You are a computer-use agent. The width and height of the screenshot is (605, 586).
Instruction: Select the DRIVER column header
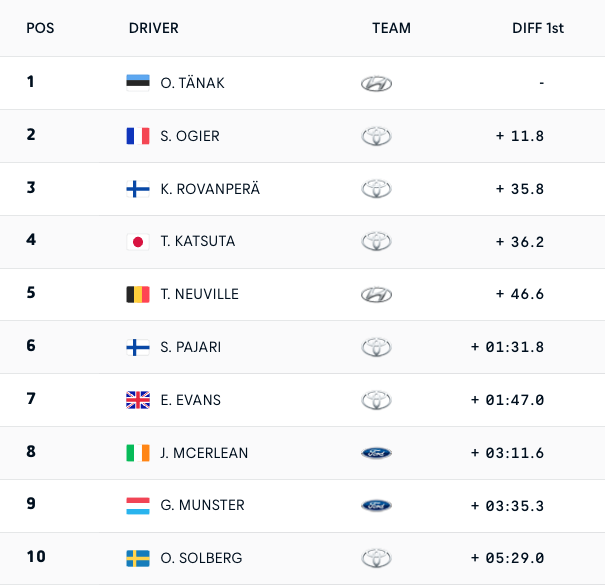(154, 28)
